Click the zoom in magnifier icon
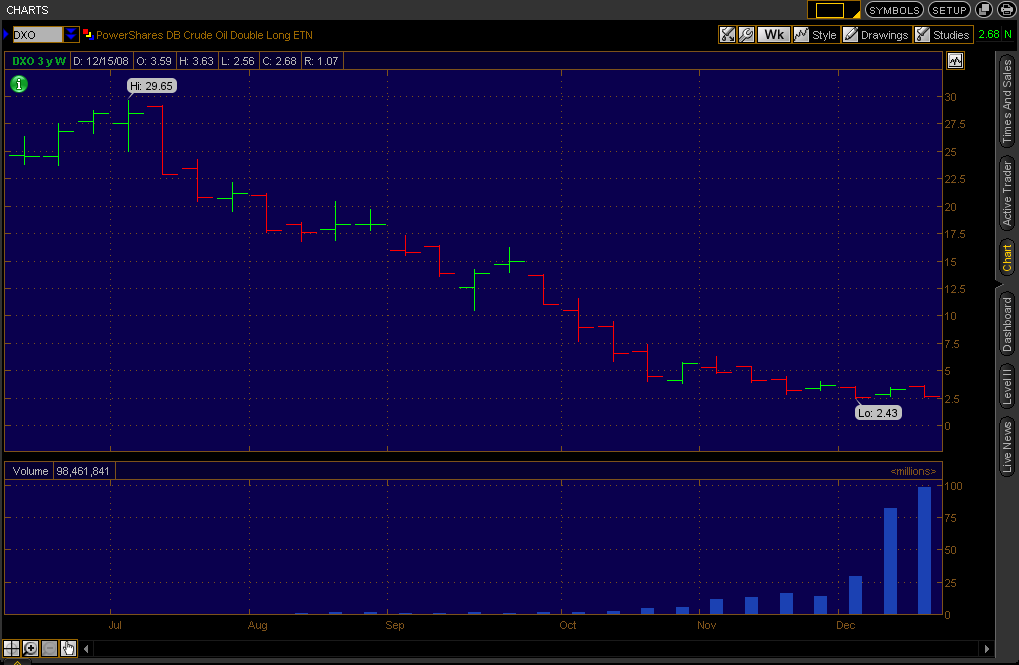The width and height of the screenshot is (1019, 665). [x=30, y=648]
